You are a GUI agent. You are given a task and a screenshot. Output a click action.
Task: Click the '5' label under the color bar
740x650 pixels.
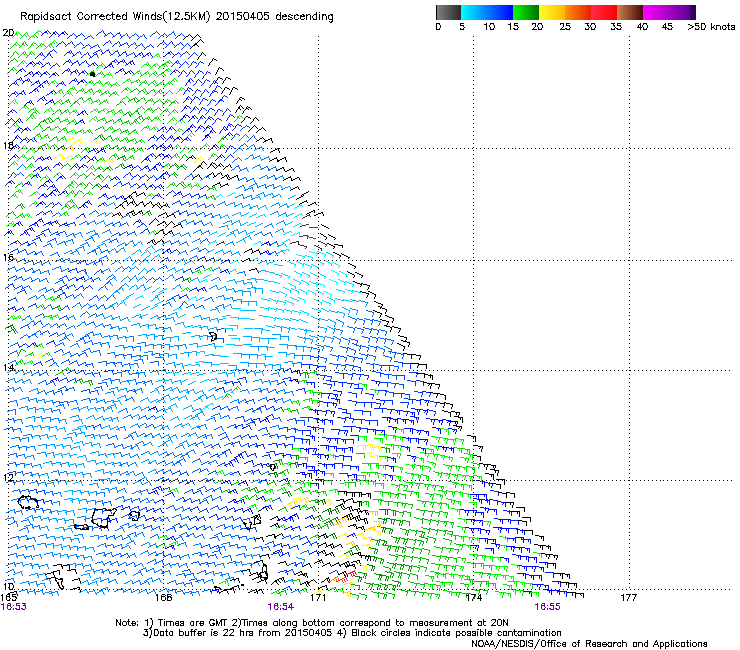(x=462, y=27)
